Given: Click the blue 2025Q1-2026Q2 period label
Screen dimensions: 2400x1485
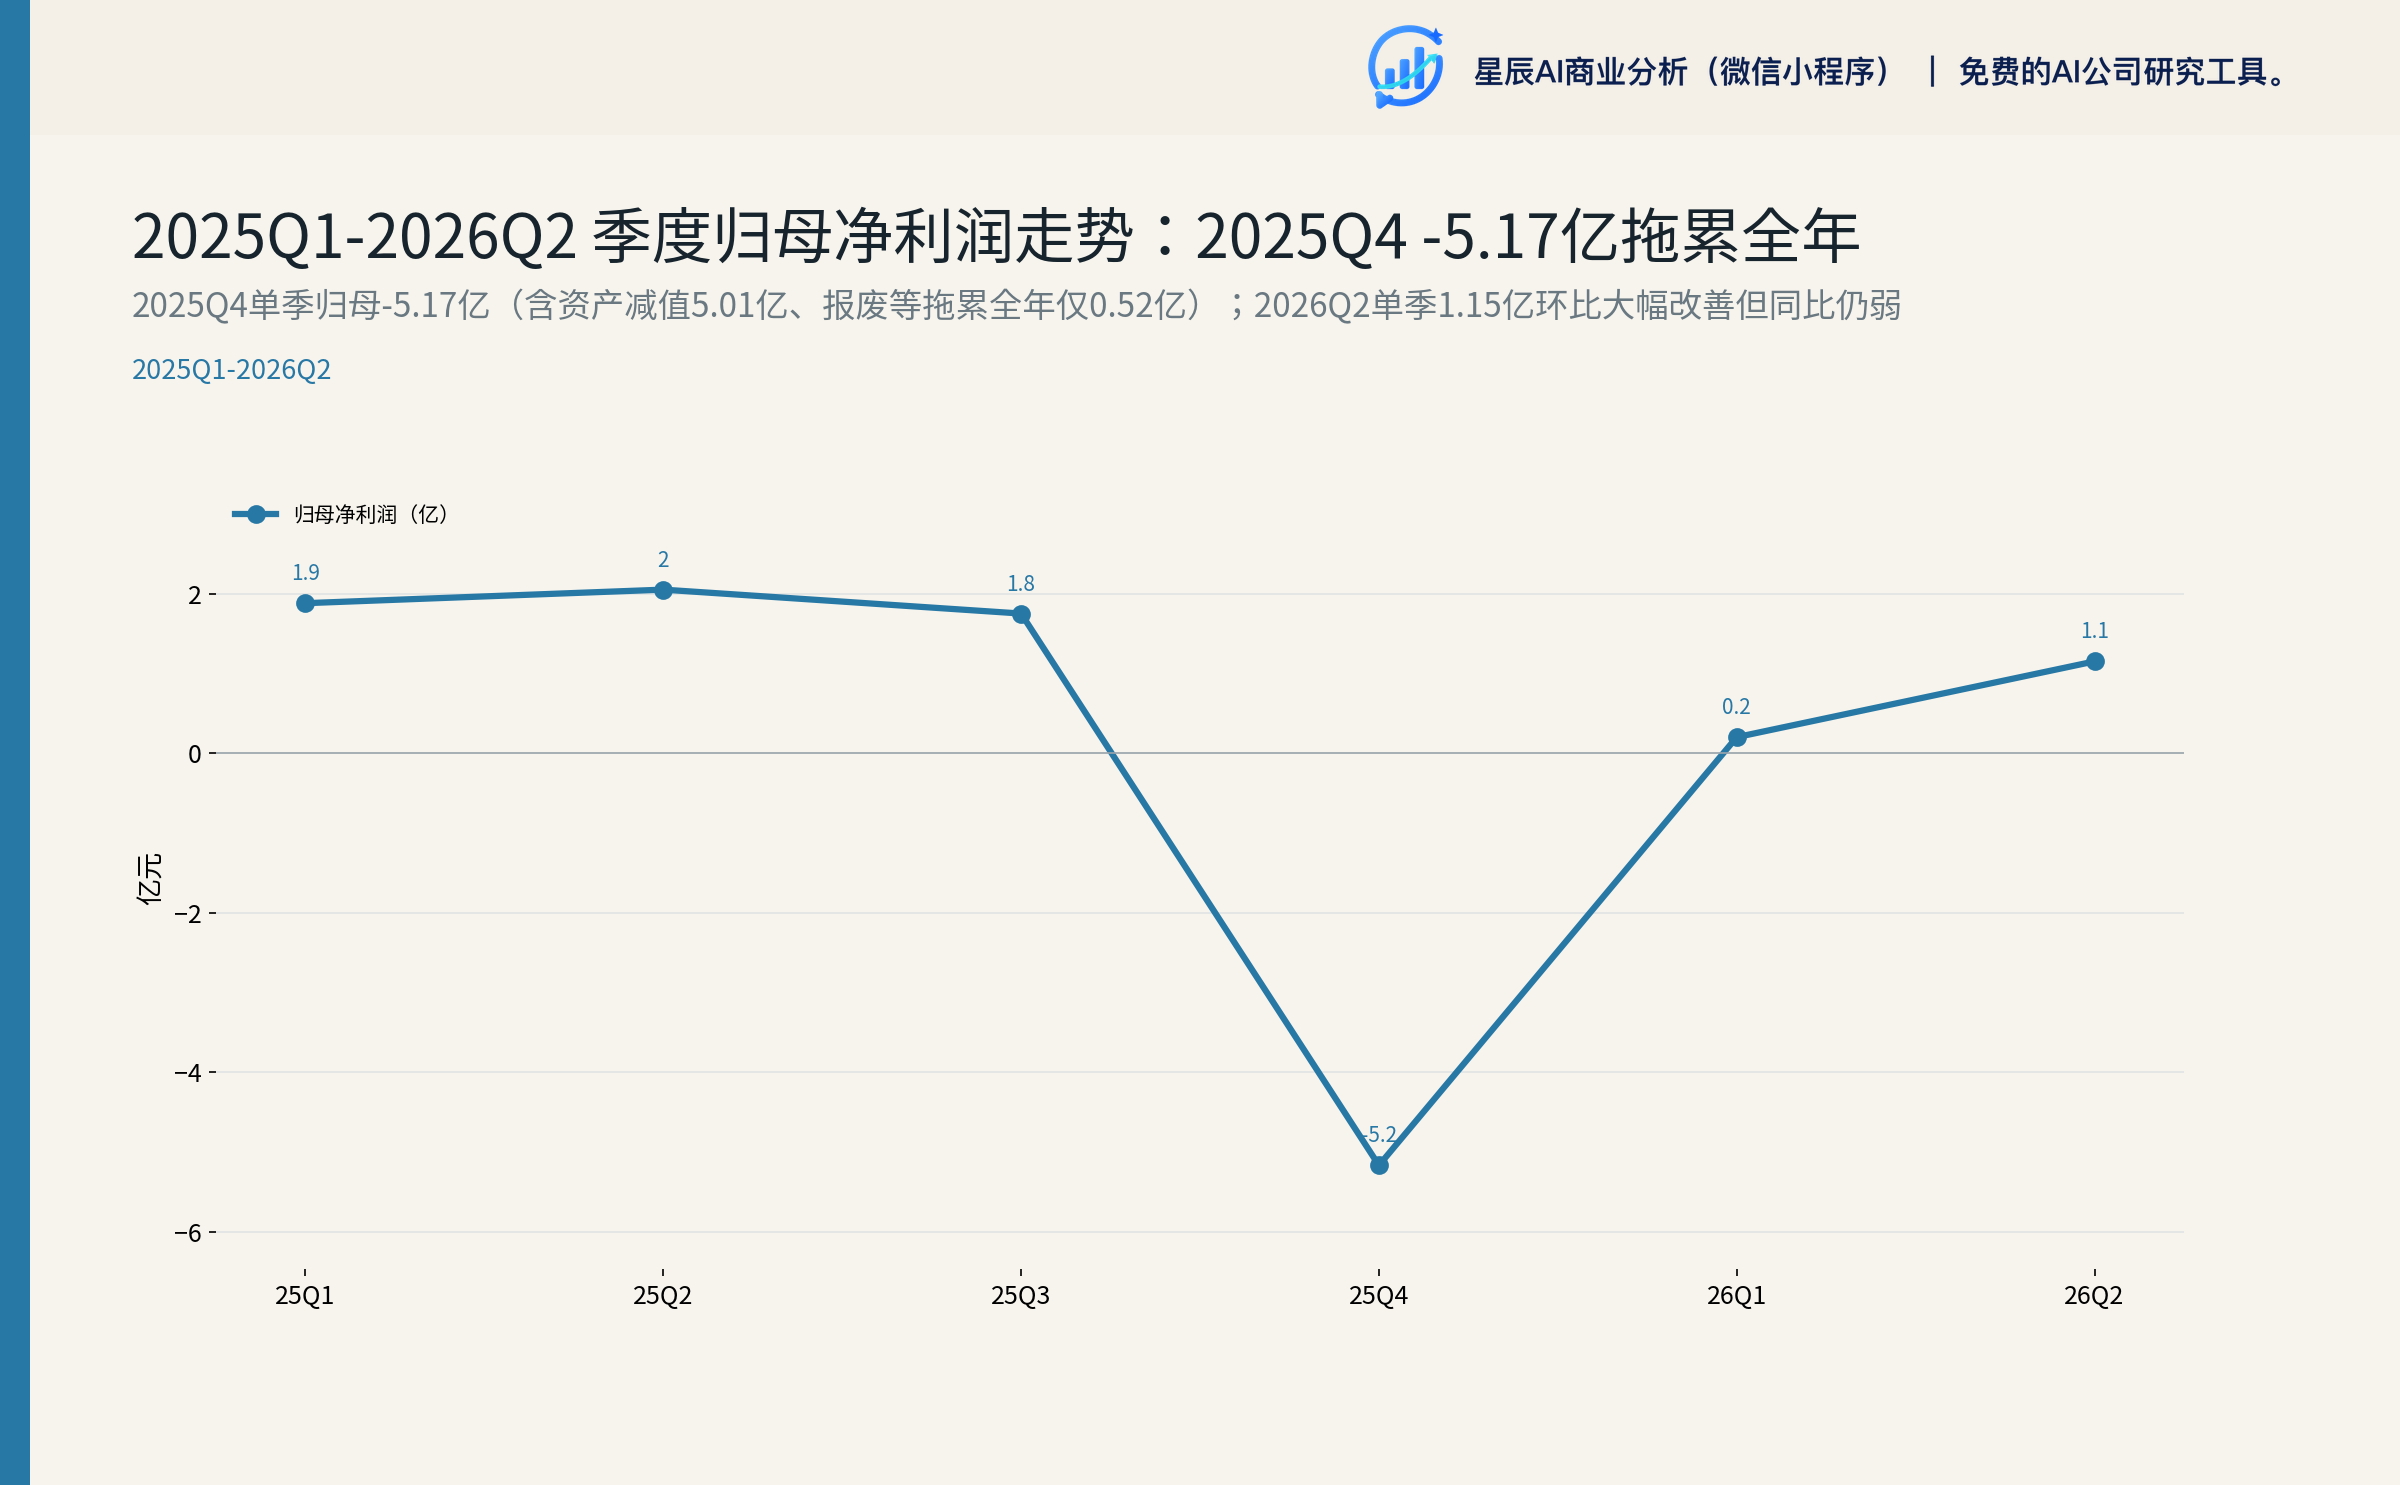Looking at the screenshot, I should pos(231,370).
